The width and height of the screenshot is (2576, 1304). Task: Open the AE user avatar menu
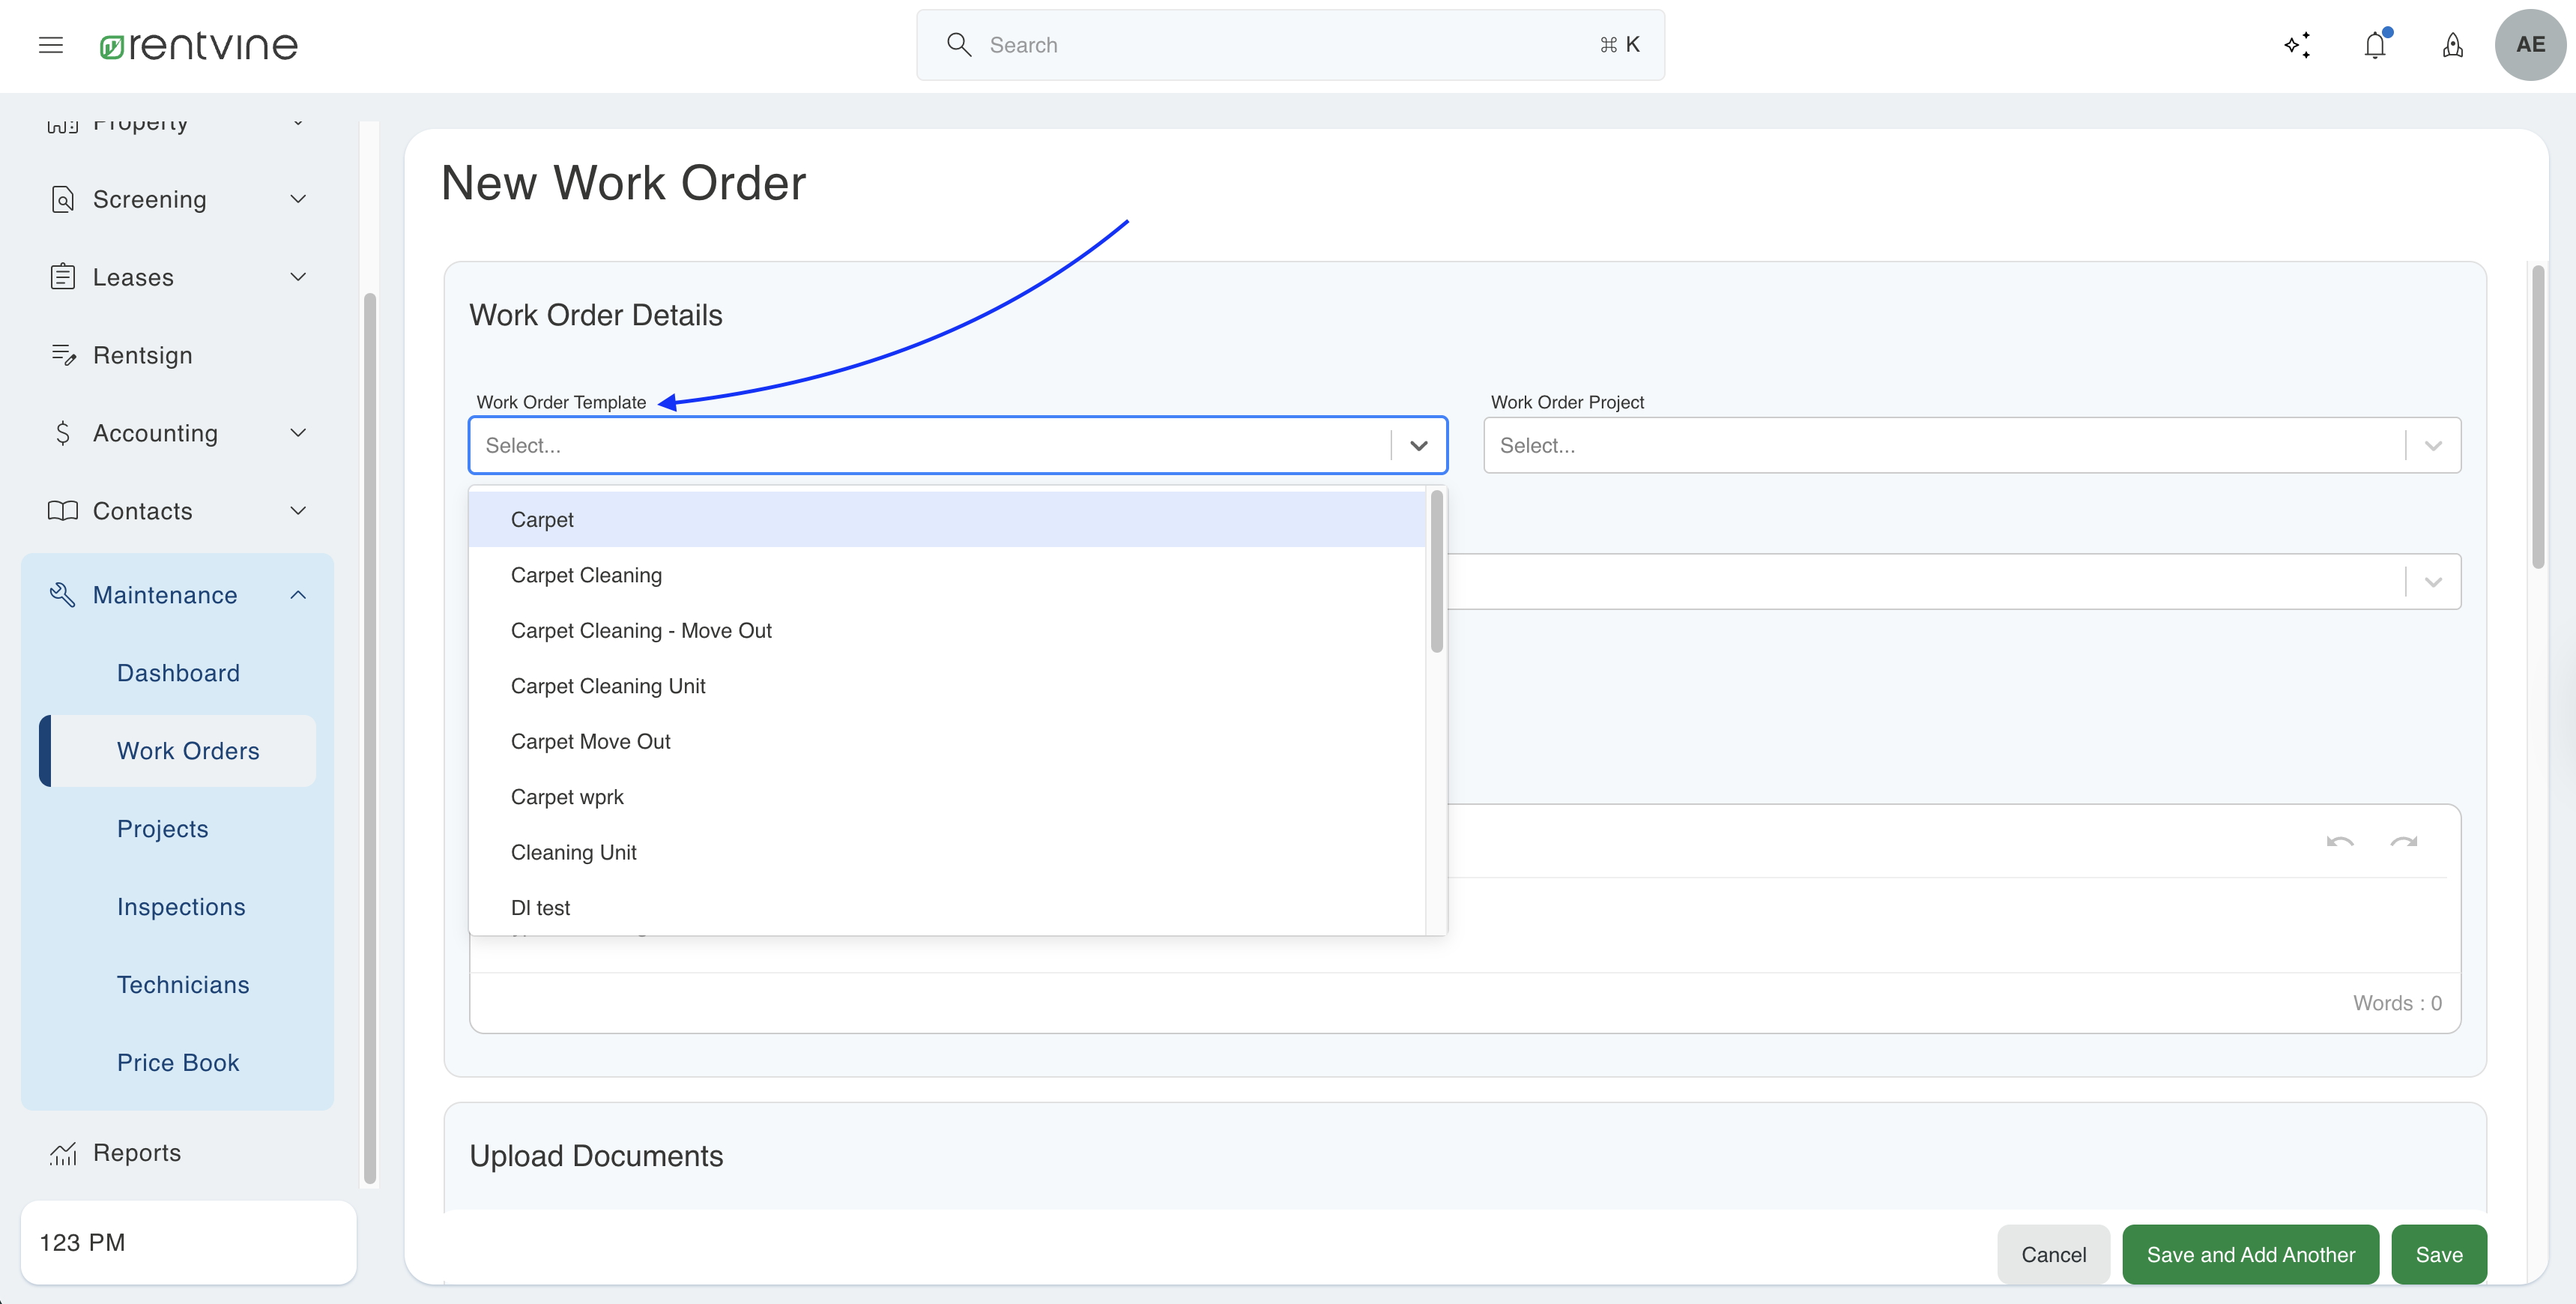(x=2530, y=45)
